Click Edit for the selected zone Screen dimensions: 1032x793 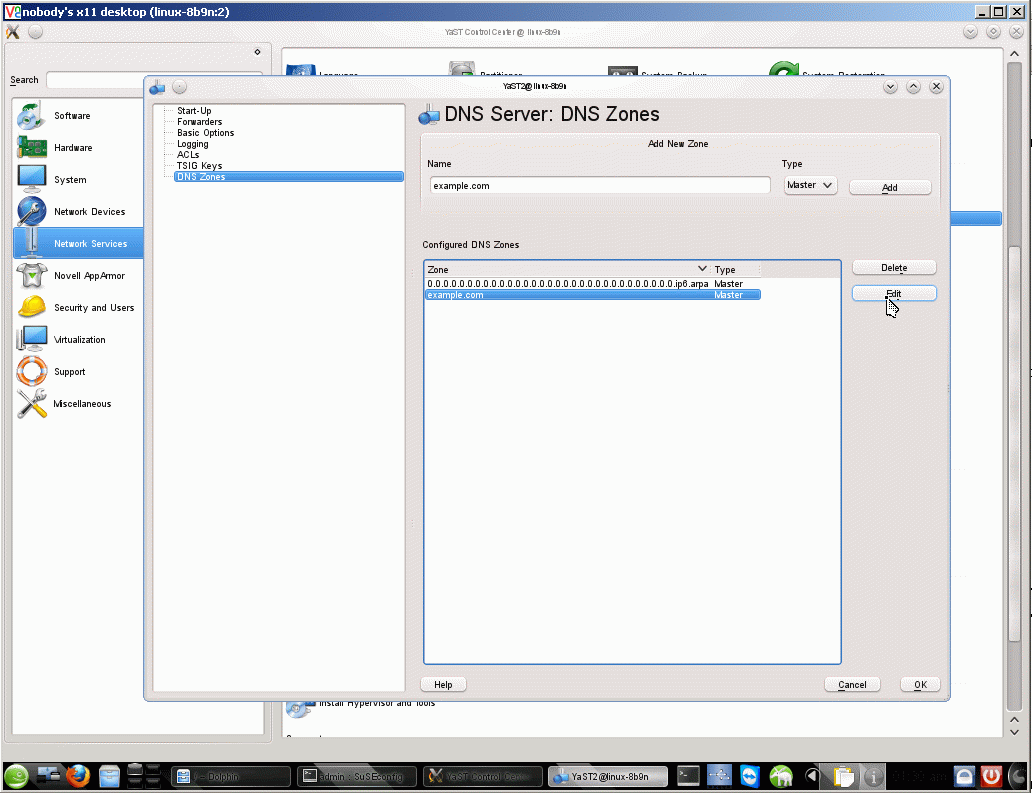(x=894, y=294)
